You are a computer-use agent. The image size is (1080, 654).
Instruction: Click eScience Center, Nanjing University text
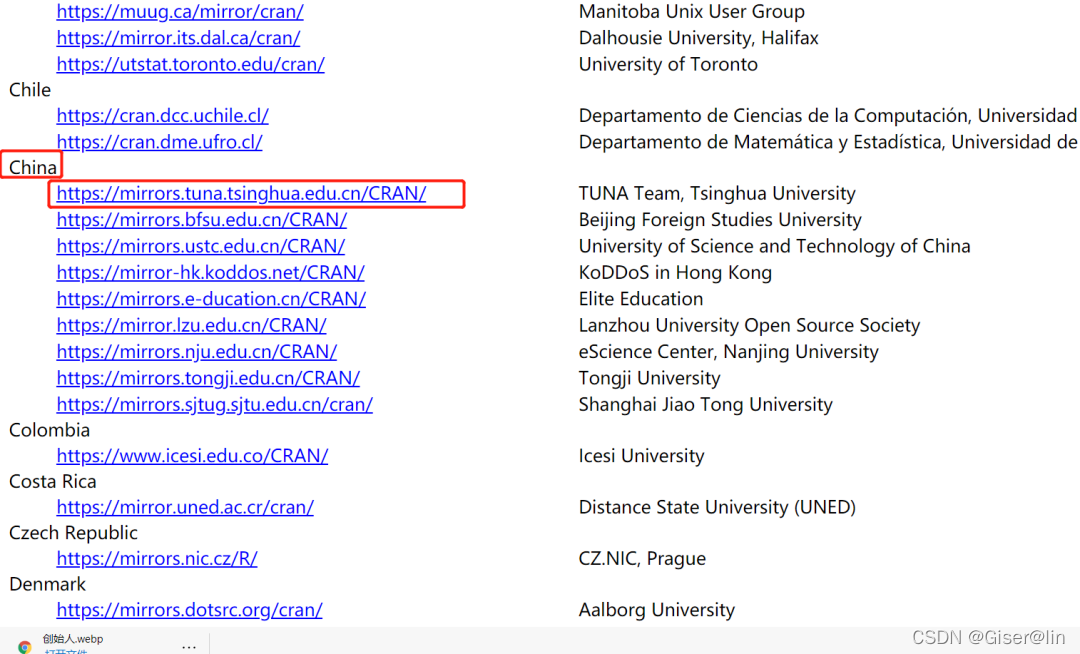[x=729, y=352]
